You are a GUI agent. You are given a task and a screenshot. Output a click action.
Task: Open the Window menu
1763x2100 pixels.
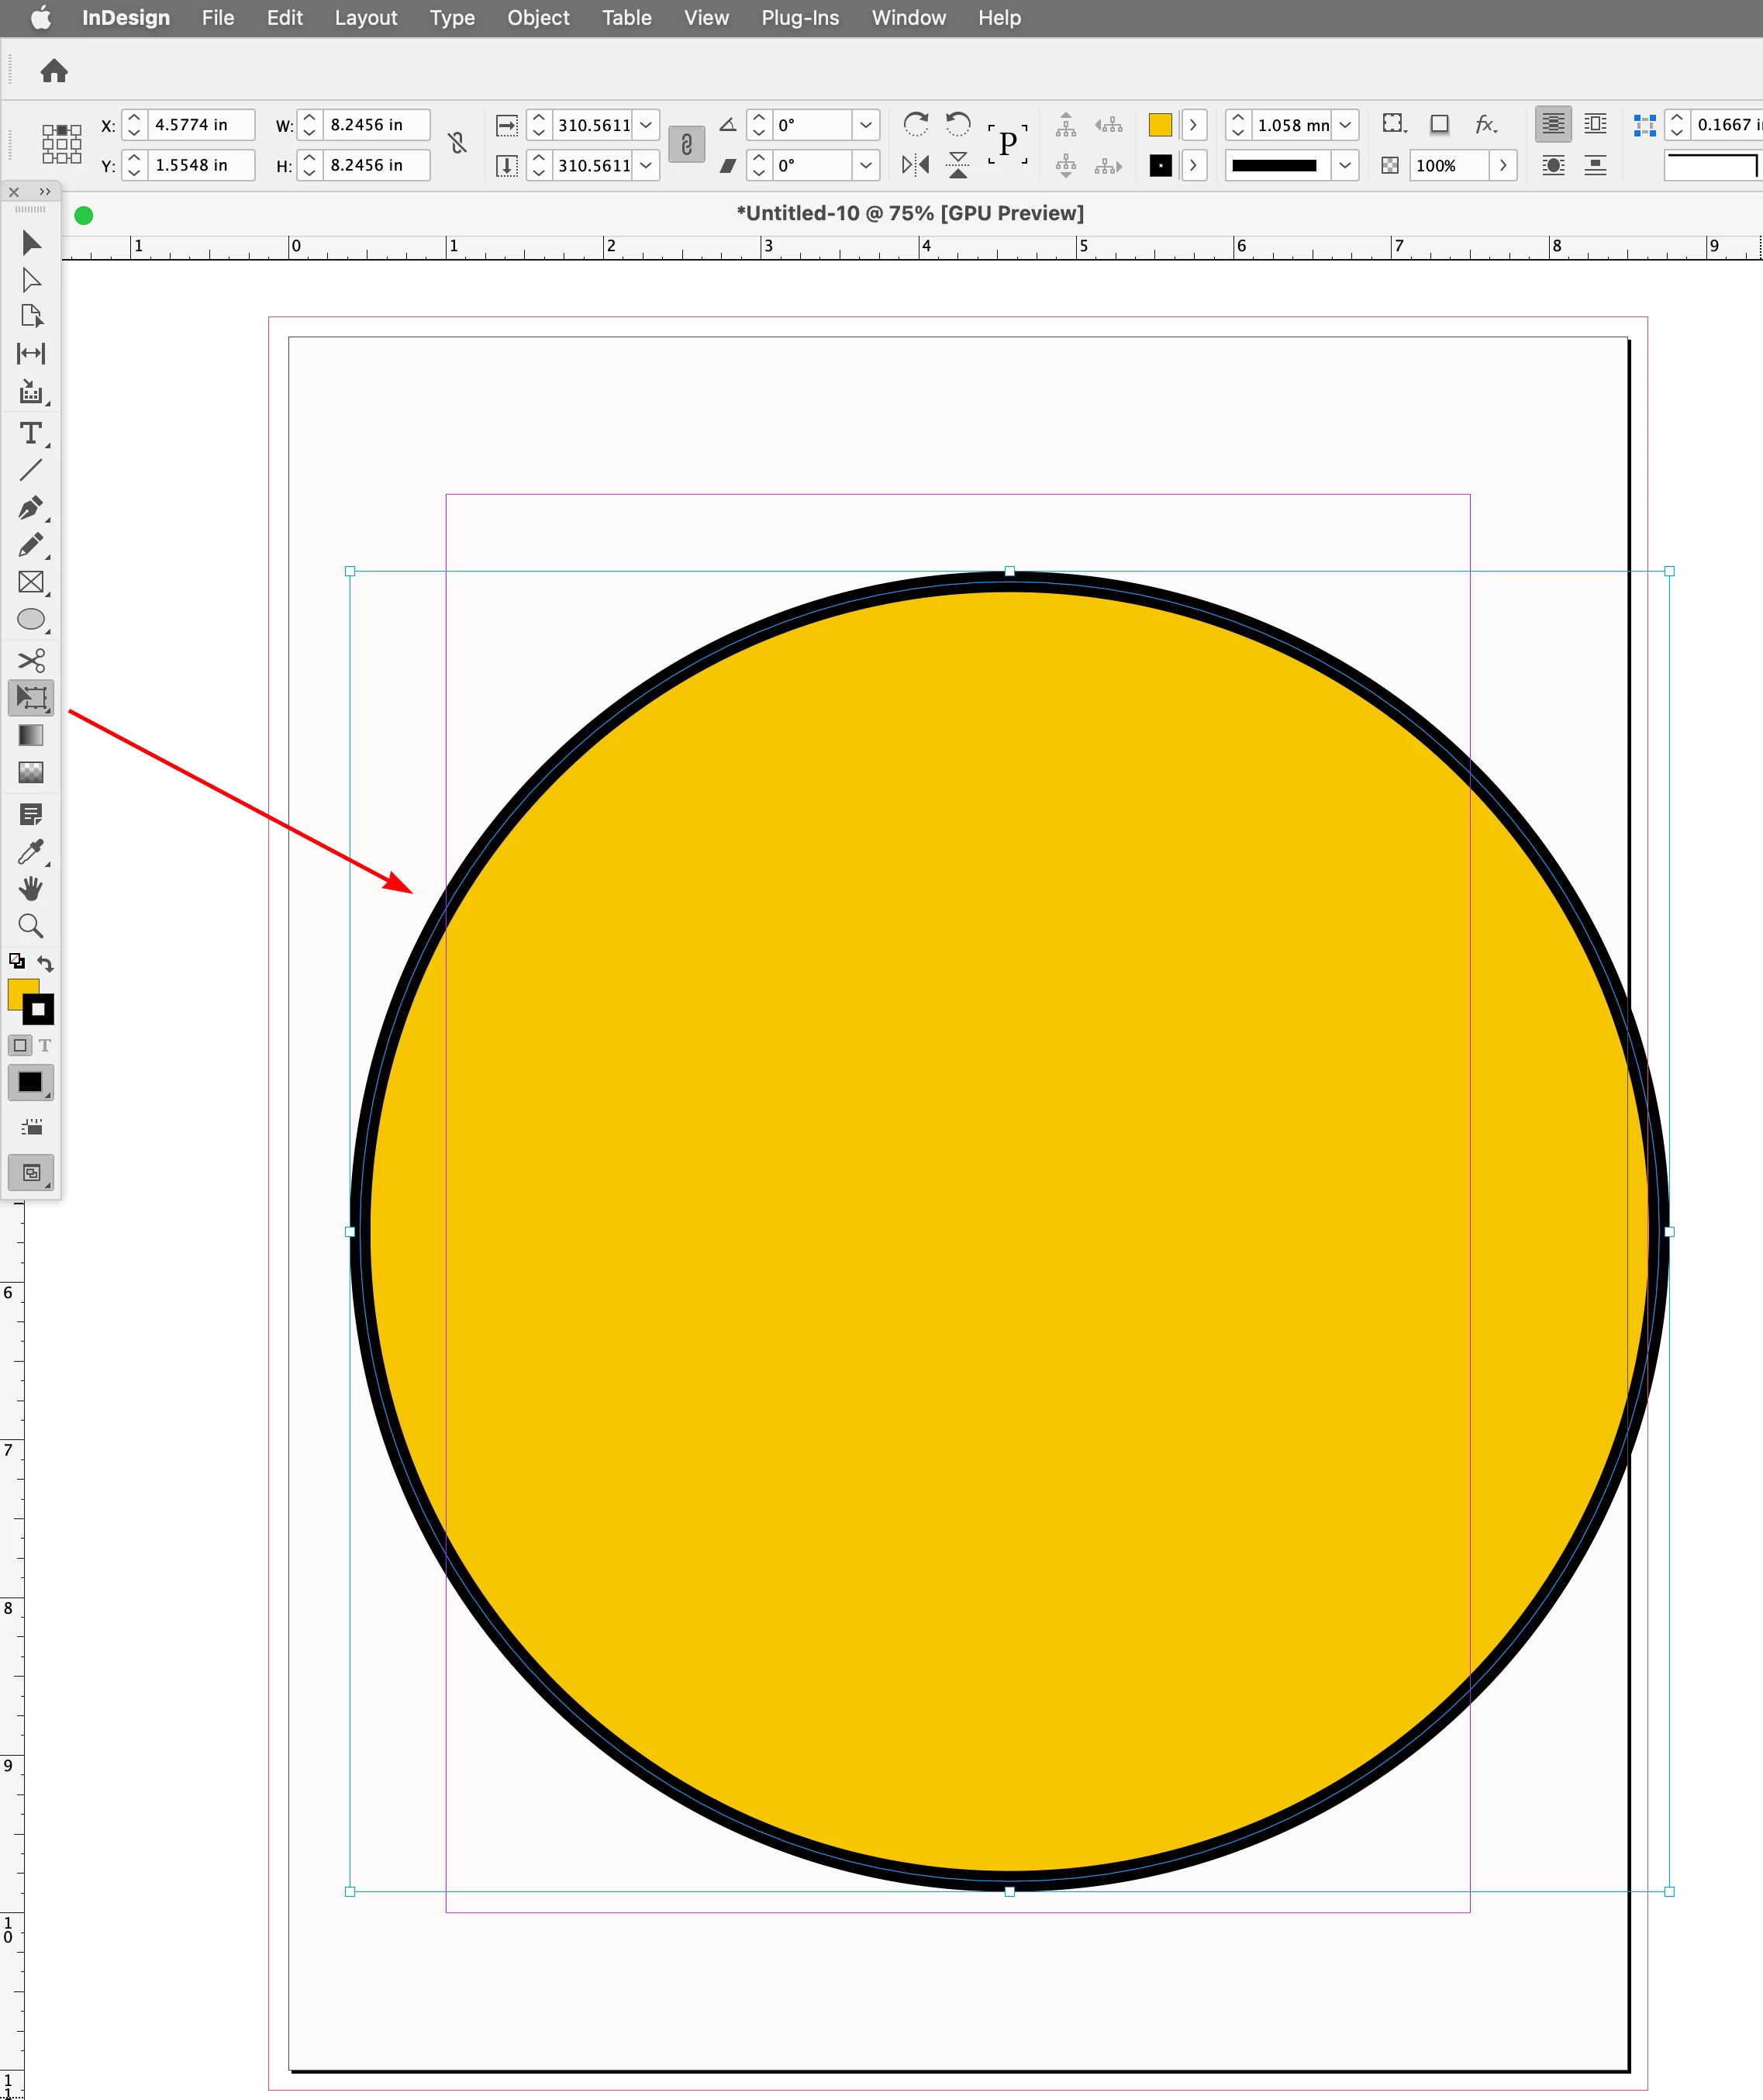pos(908,18)
